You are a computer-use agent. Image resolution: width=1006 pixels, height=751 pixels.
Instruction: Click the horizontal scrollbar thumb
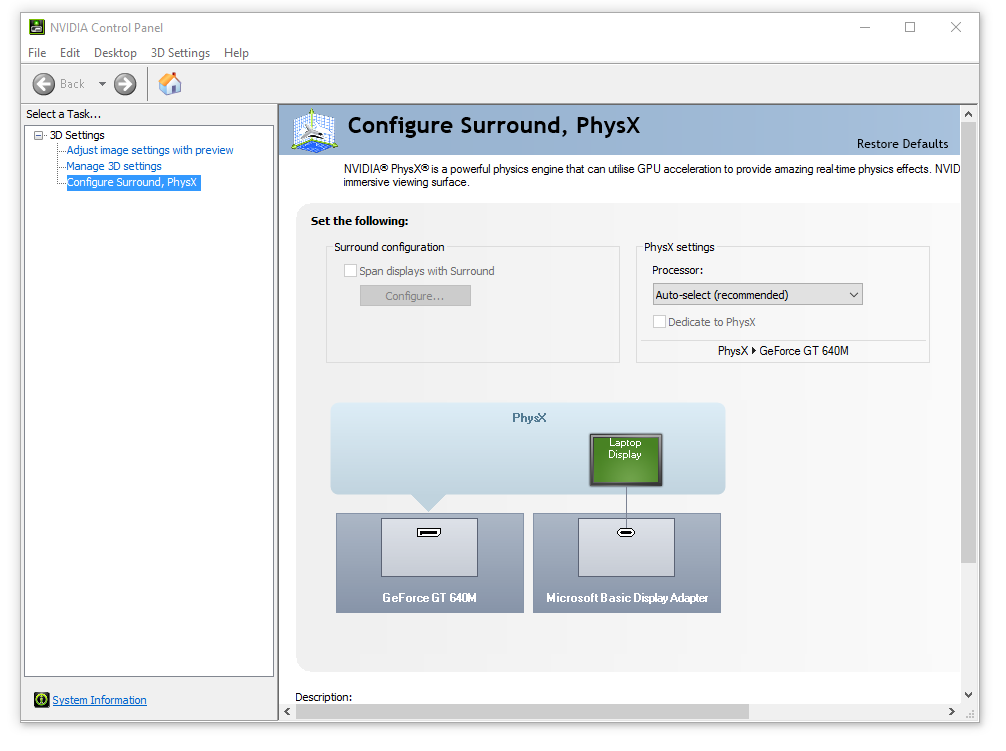click(x=522, y=711)
